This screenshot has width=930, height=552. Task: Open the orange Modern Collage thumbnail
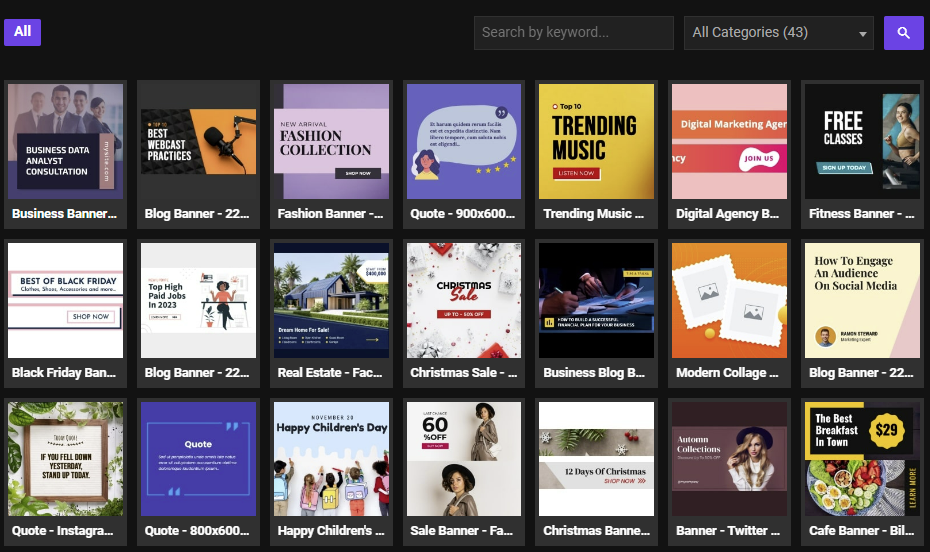point(729,300)
